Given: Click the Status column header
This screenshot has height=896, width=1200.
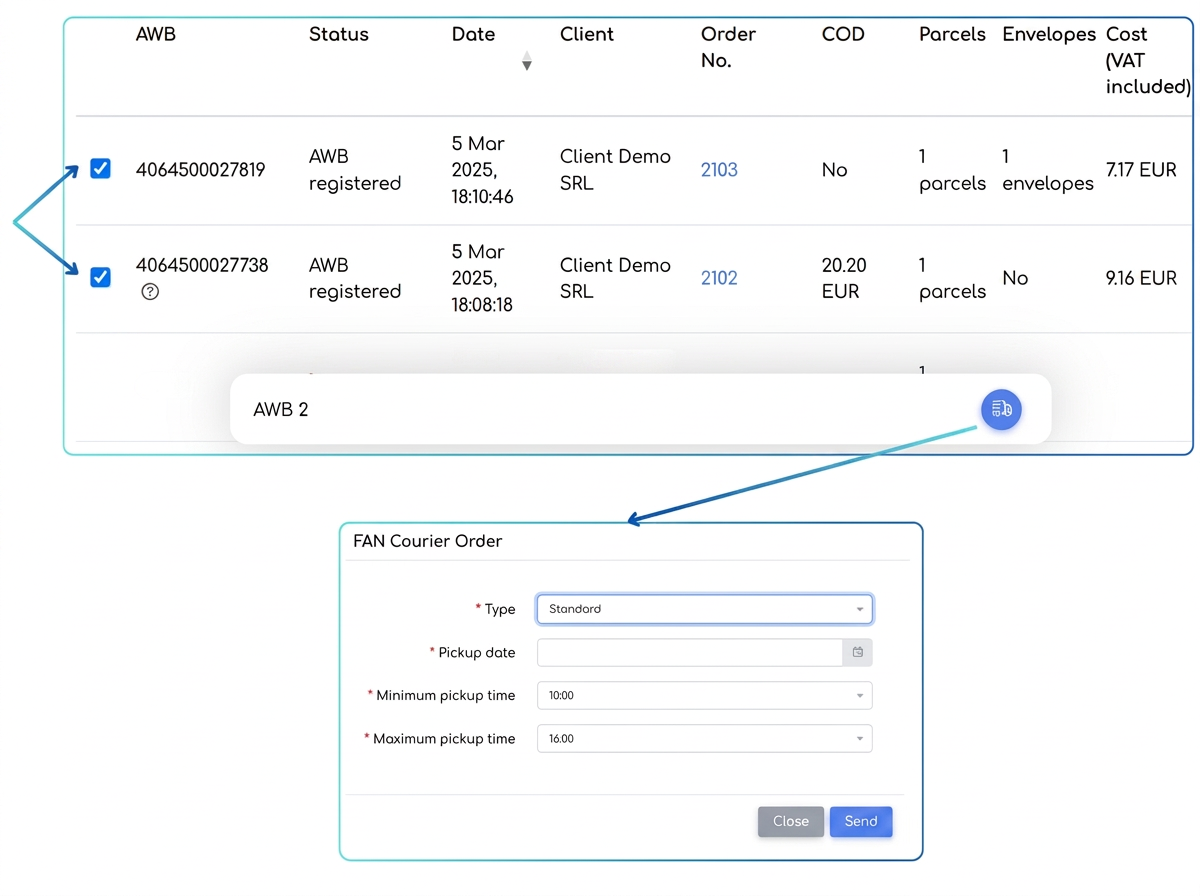Looking at the screenshot, I should [339, 35].
